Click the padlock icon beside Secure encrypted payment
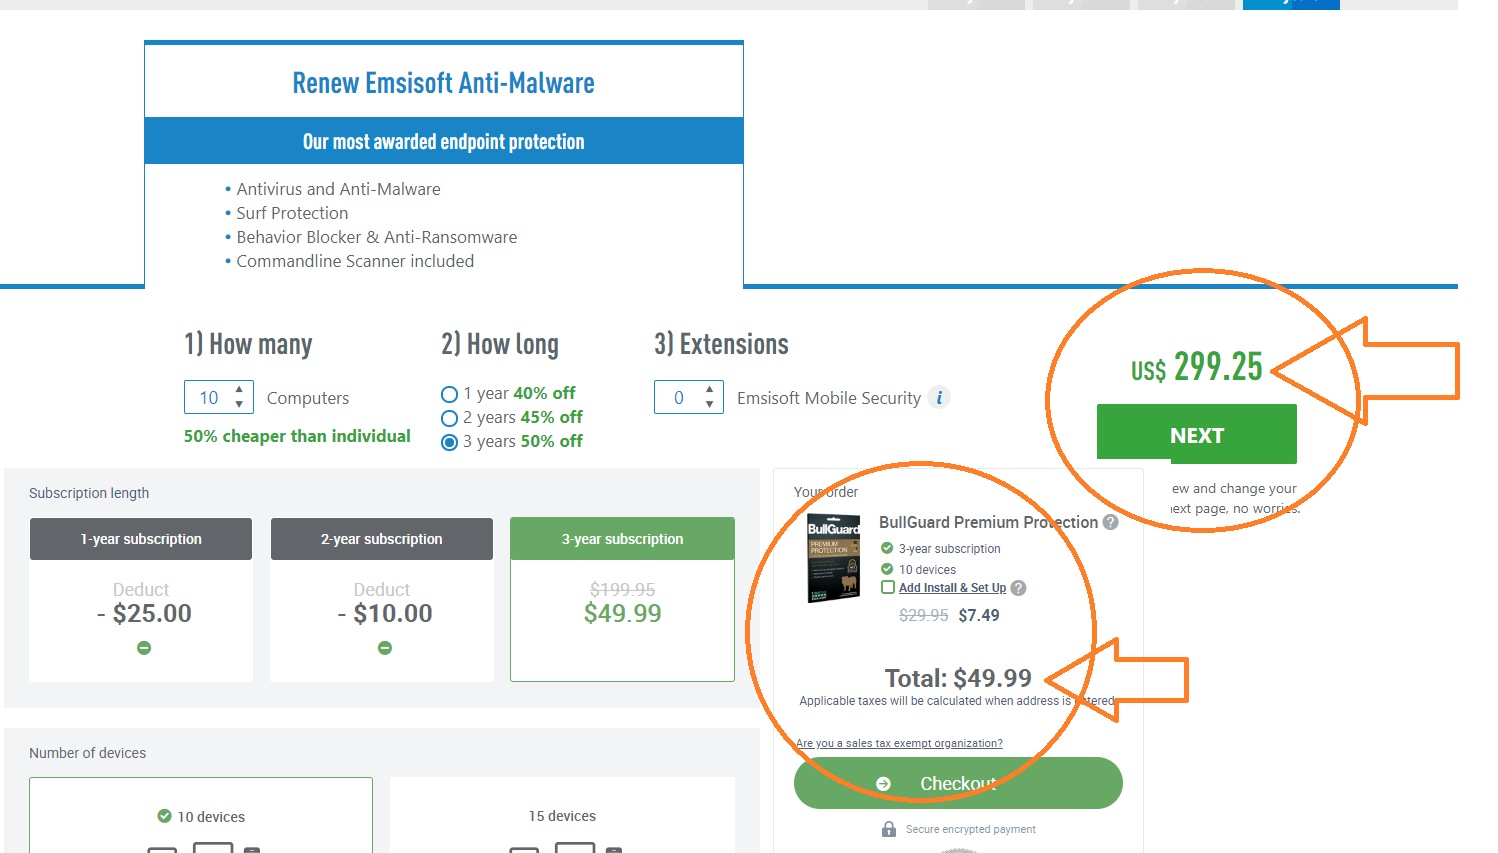 point(888,829)
